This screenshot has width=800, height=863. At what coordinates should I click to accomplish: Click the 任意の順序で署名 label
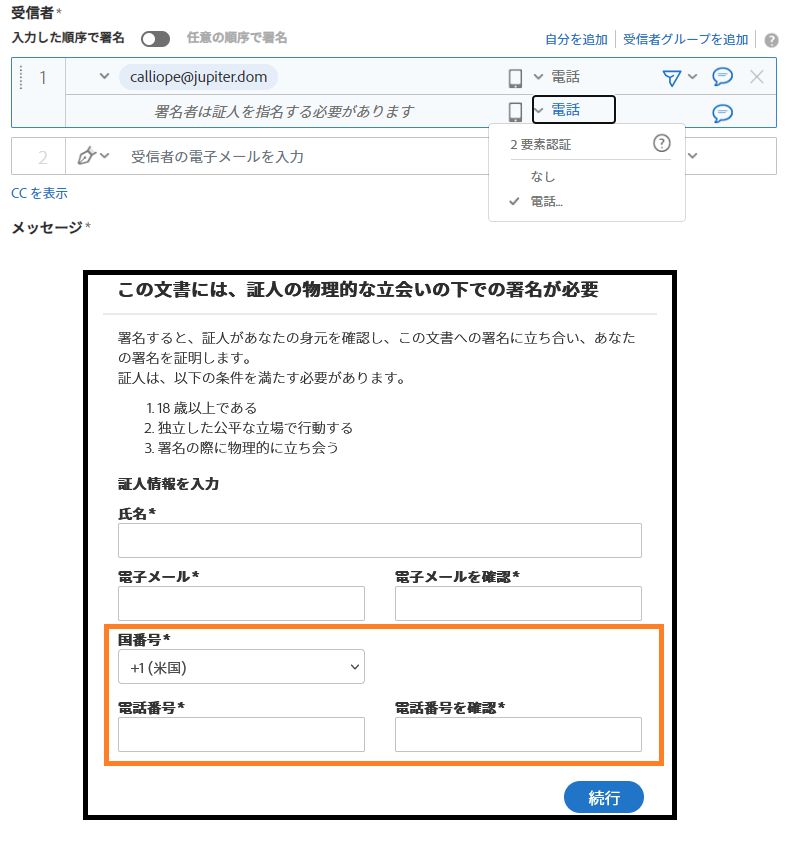click(237, 38)
